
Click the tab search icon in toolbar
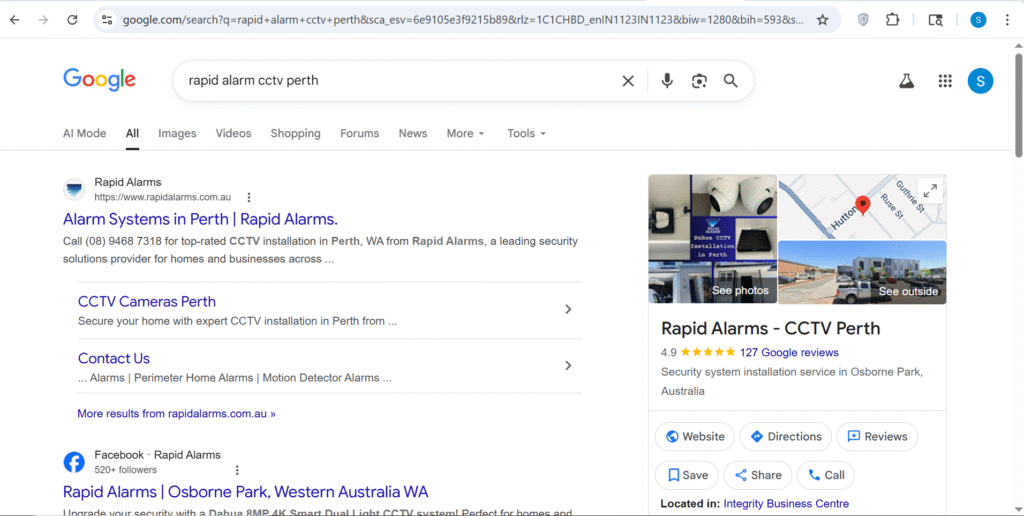935,20
